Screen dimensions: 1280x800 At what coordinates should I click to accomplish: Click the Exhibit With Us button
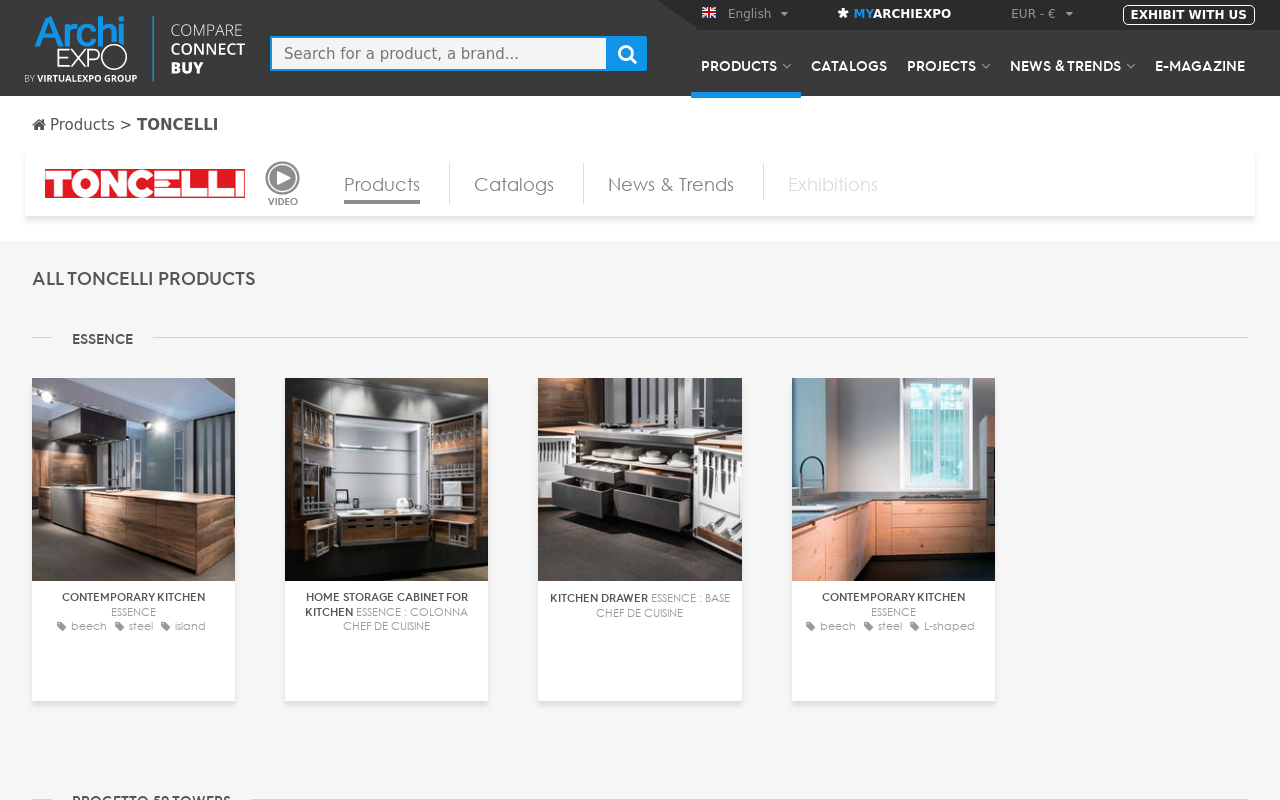1188,15
